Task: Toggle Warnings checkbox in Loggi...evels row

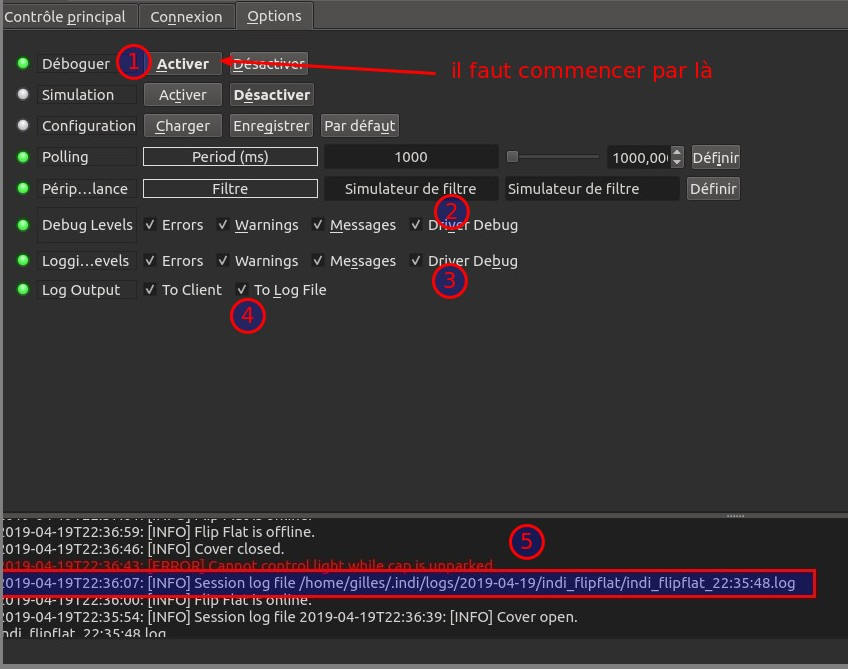Action: tap(222, 261)
